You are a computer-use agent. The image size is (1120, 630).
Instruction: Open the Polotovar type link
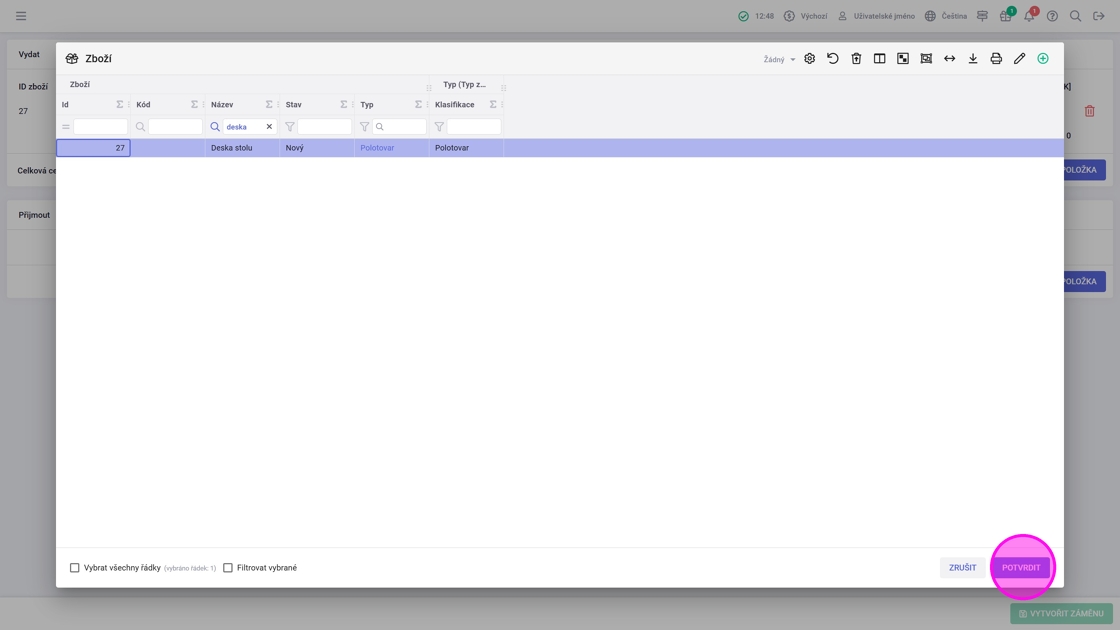tap(377, 148)
